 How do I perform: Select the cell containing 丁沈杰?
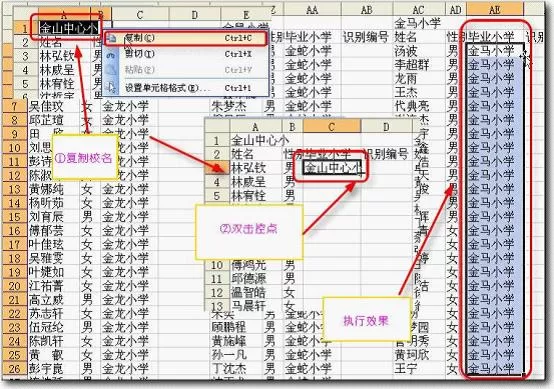click(x=236, y=369)
